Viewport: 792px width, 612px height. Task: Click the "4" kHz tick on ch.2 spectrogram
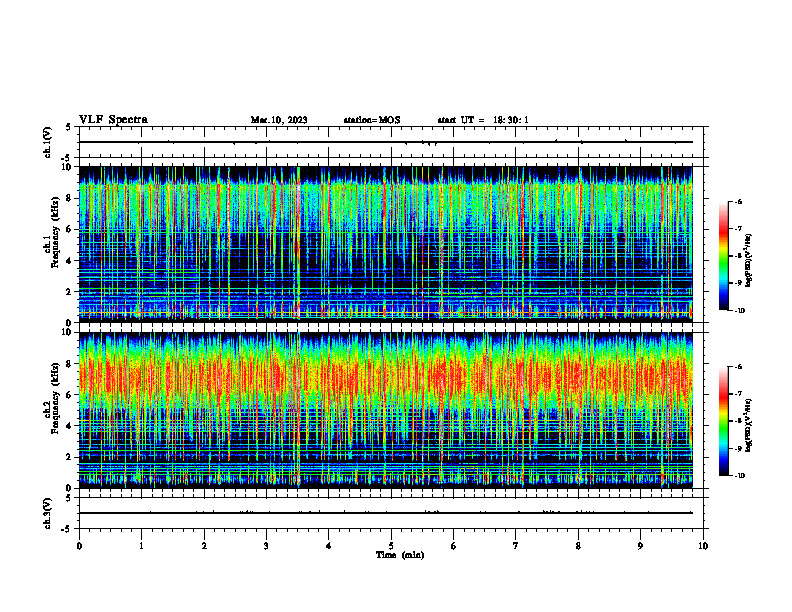[x=70, y=426]
